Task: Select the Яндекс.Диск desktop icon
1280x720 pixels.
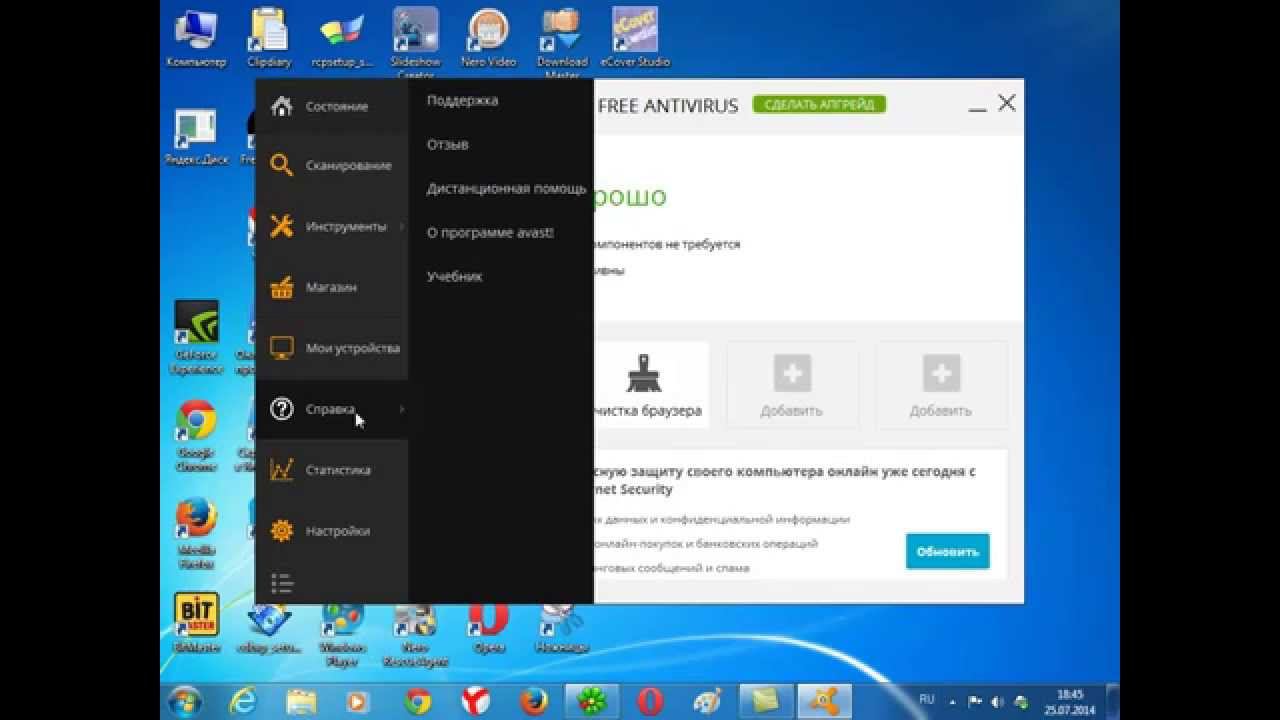Action: click(x=196, y=137)
